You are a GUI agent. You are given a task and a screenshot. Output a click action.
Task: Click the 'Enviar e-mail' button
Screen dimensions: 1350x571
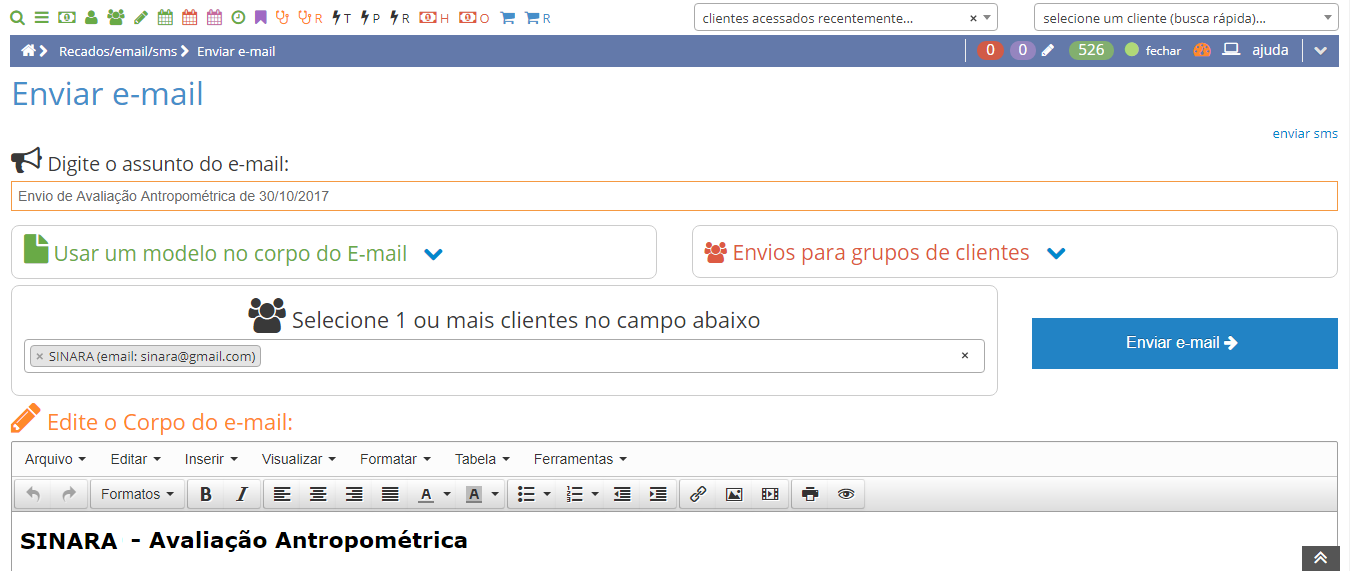1184,343
